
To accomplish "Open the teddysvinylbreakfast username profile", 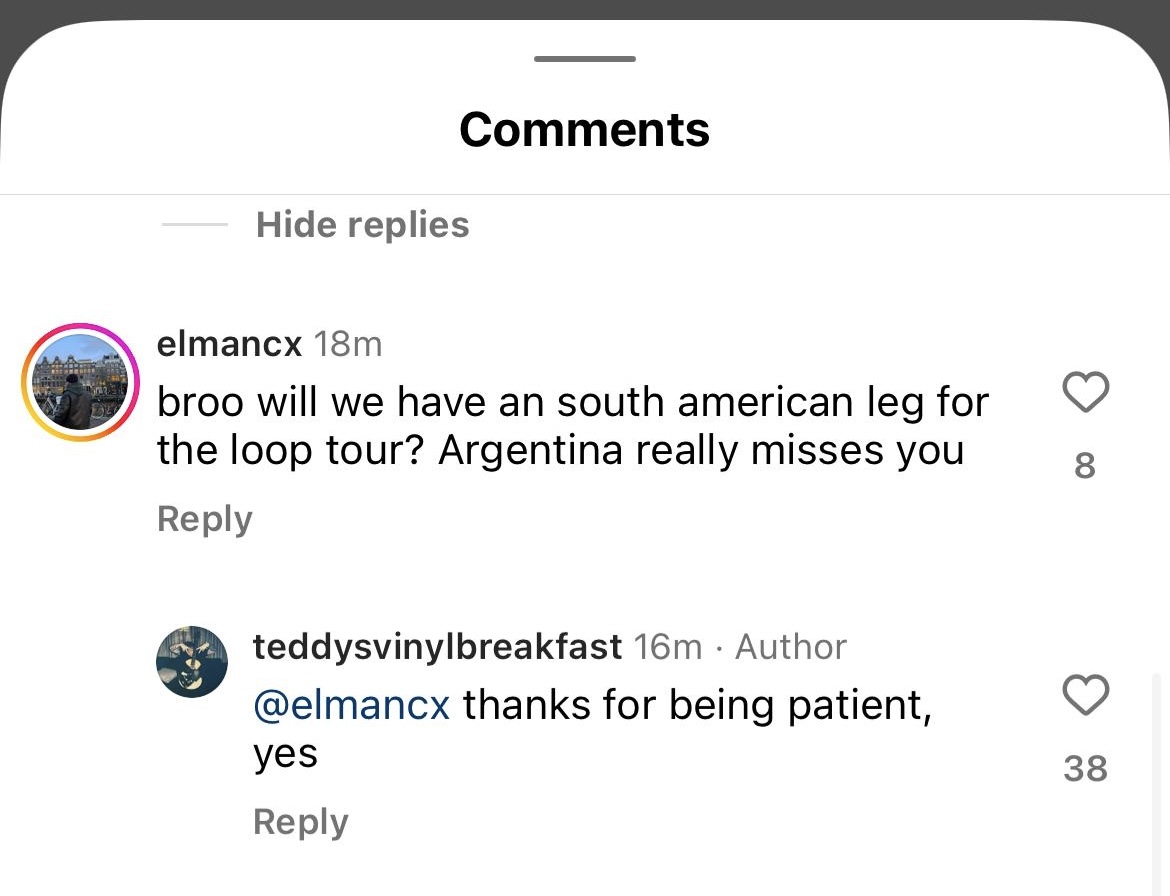I will tap(437, 647).
